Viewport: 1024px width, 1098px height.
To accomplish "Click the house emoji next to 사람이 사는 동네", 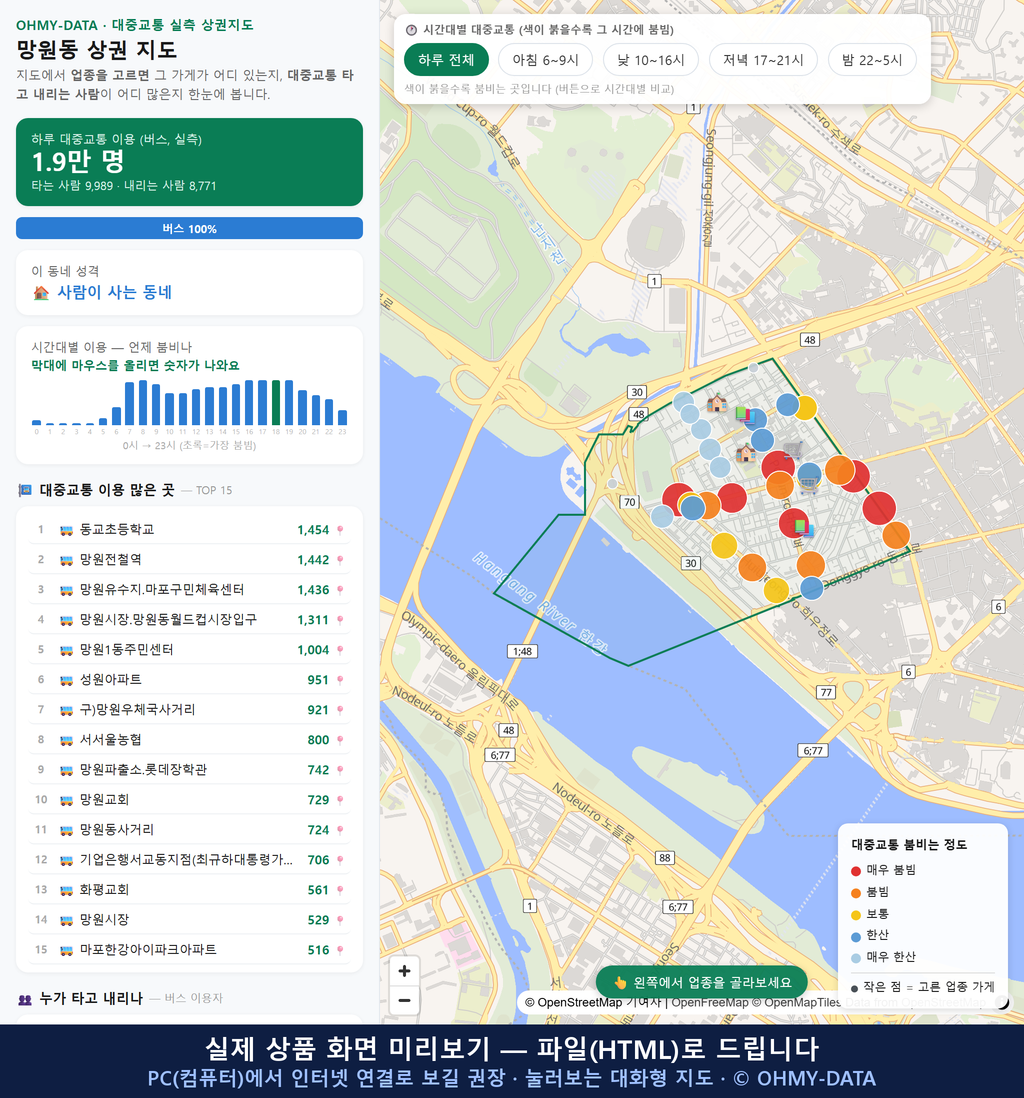I will 41,293.
